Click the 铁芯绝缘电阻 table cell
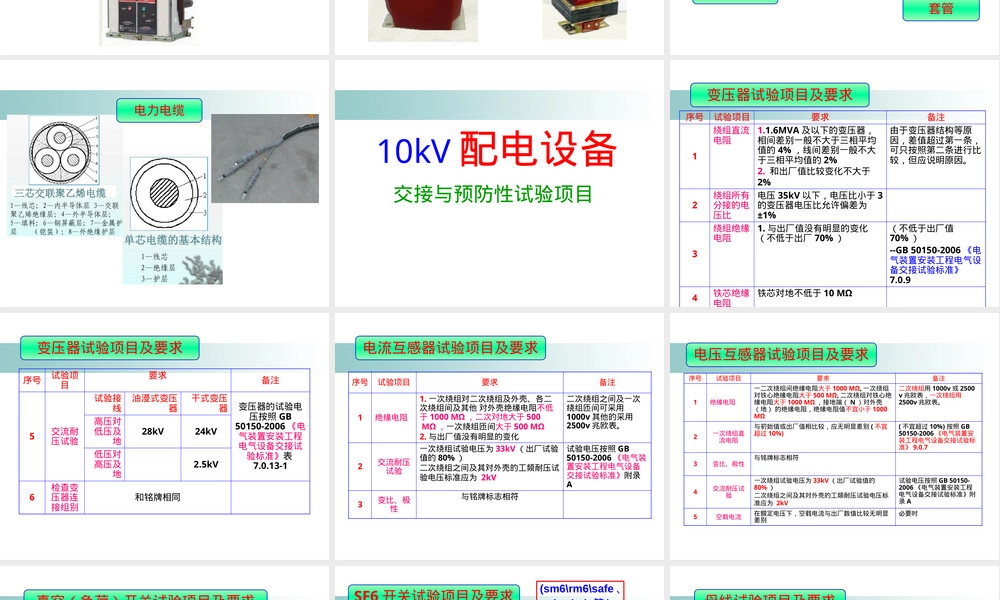 (732, 297)
